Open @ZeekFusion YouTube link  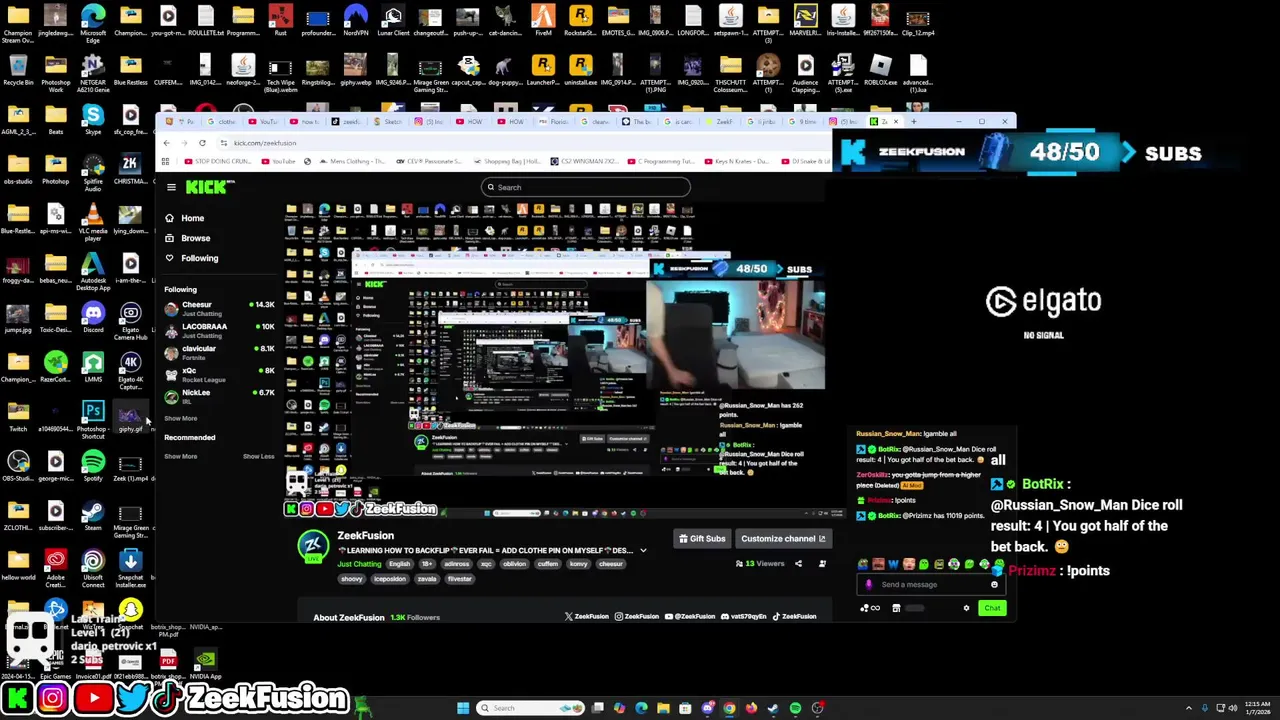[x=690, y=616]
